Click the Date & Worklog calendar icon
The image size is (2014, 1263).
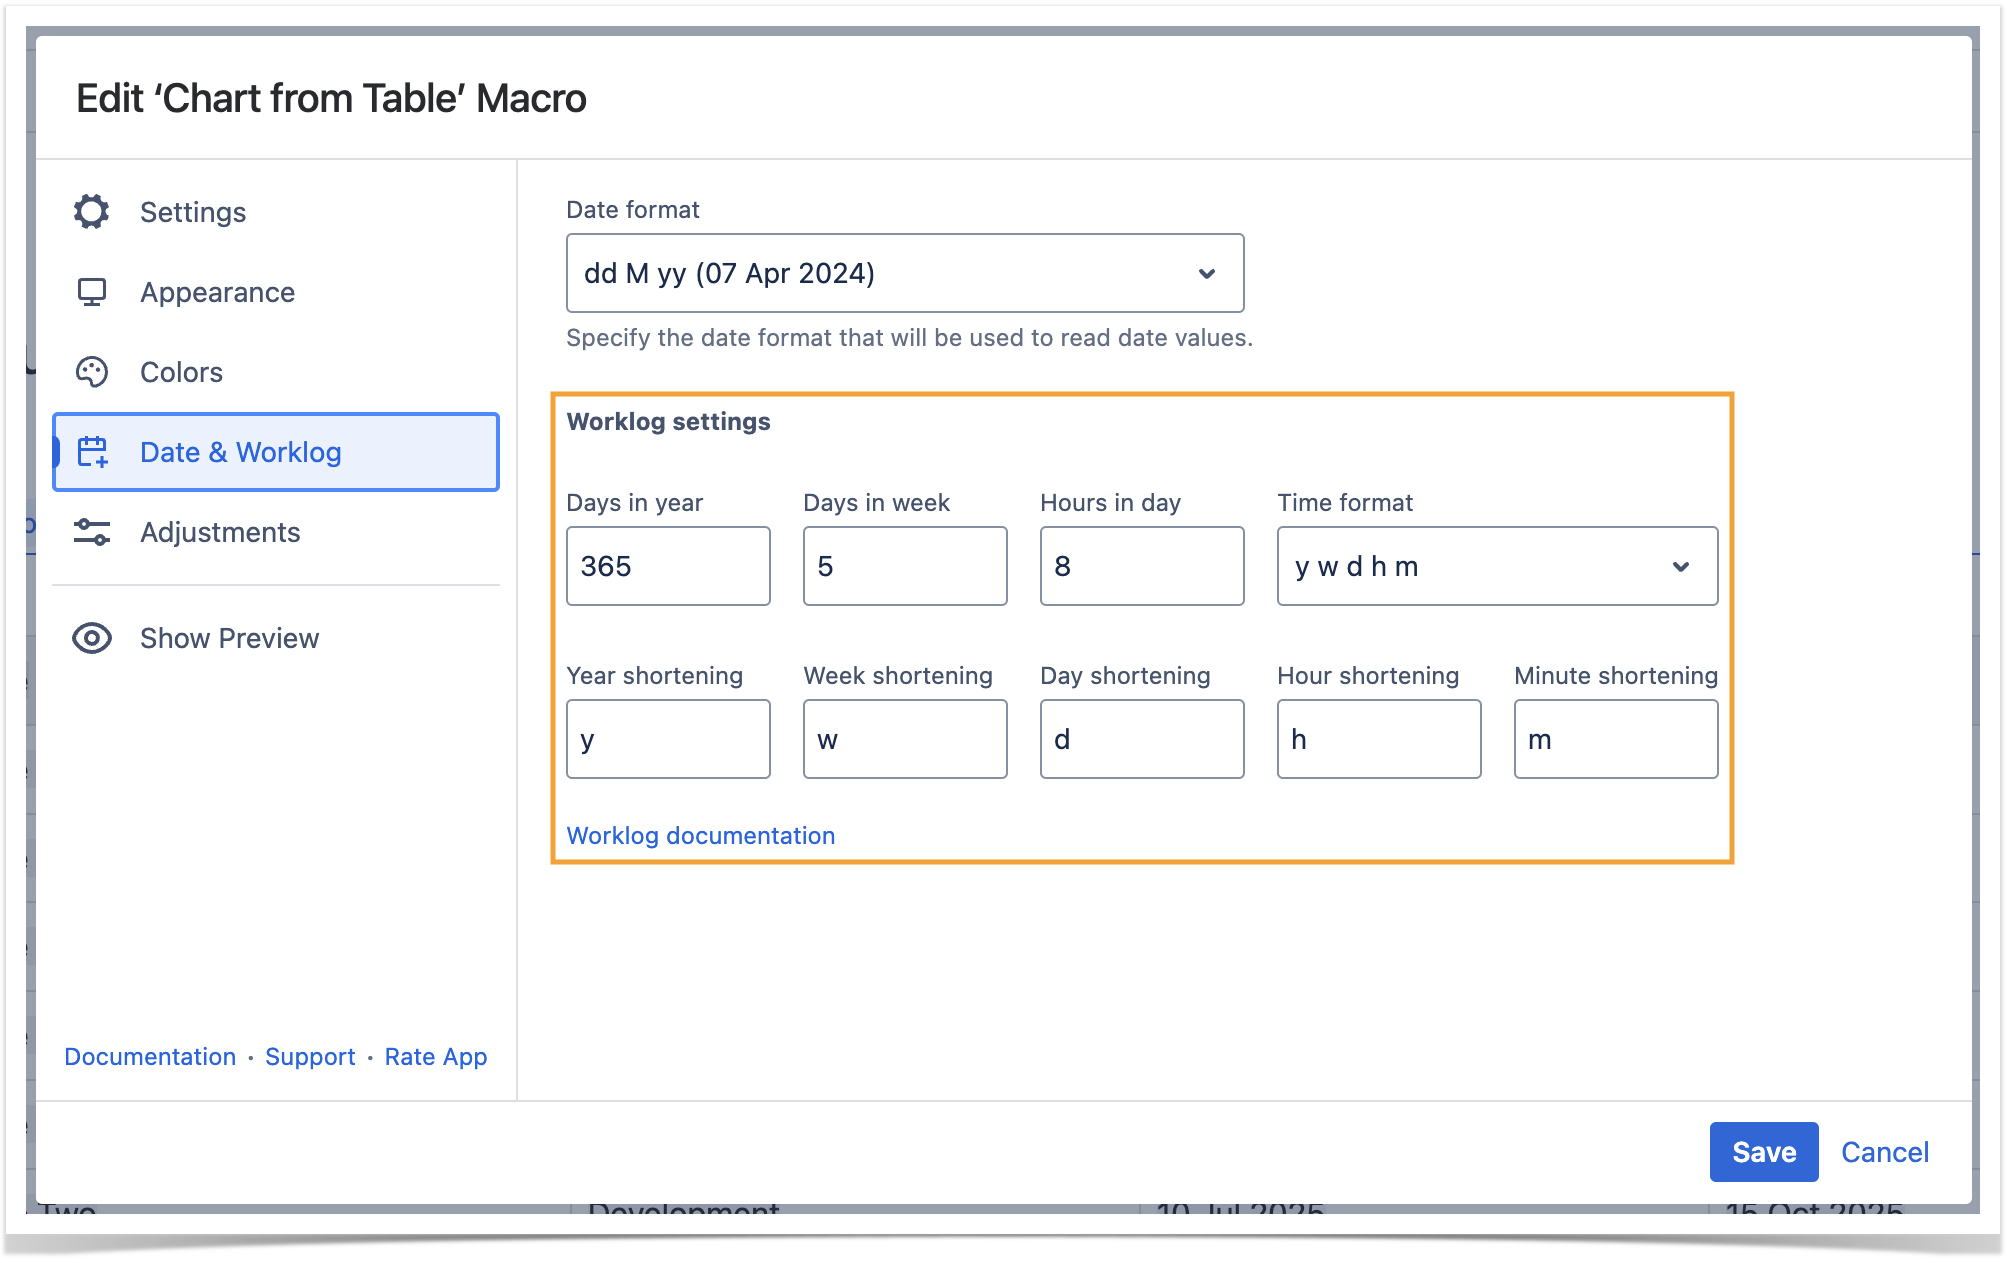tap(93, 452)
